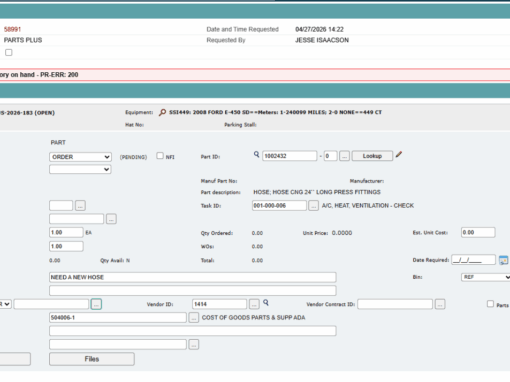
Task: Click the SSI449 2008 FORD E-450 equipment text
Action: (275, 112)
